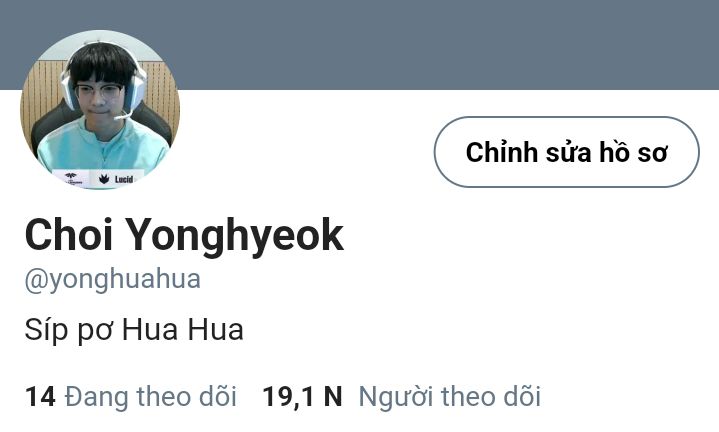This screenshot has width=719, height=432.
Task: Click the number 14 following count
Action: (x=40, y=396)
